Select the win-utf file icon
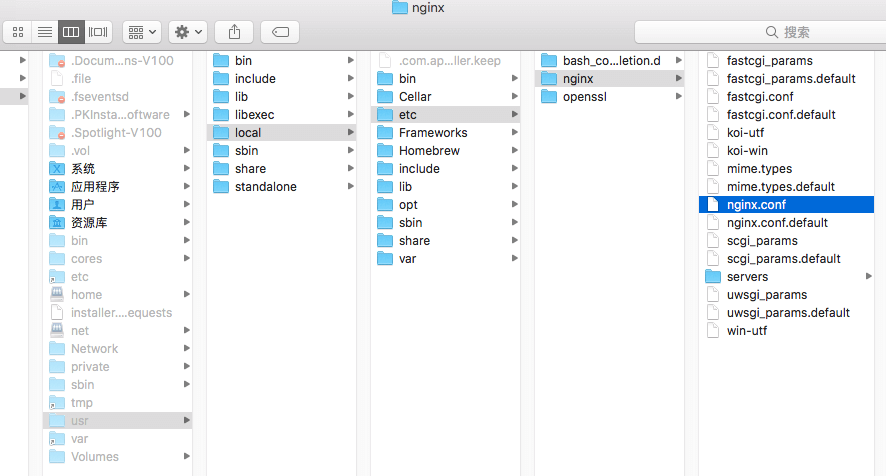Image resolution: width=886 pixels, height=476 pixels. [x=713, y=331]
